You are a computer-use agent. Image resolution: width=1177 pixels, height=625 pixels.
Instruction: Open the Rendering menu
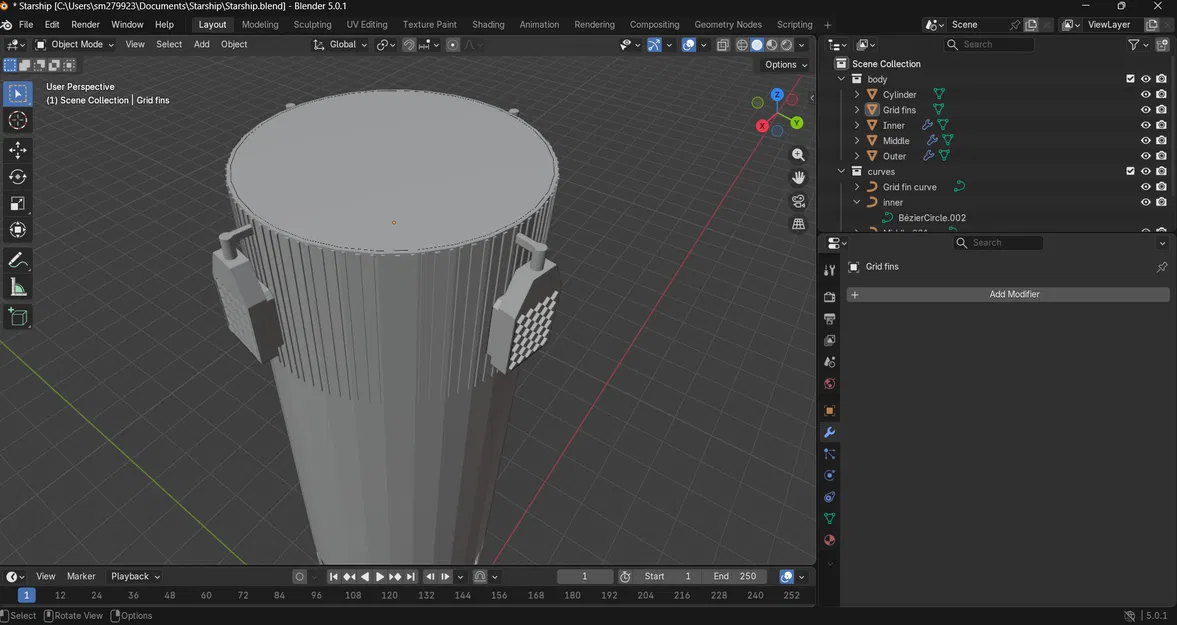[x=594, y=24]
